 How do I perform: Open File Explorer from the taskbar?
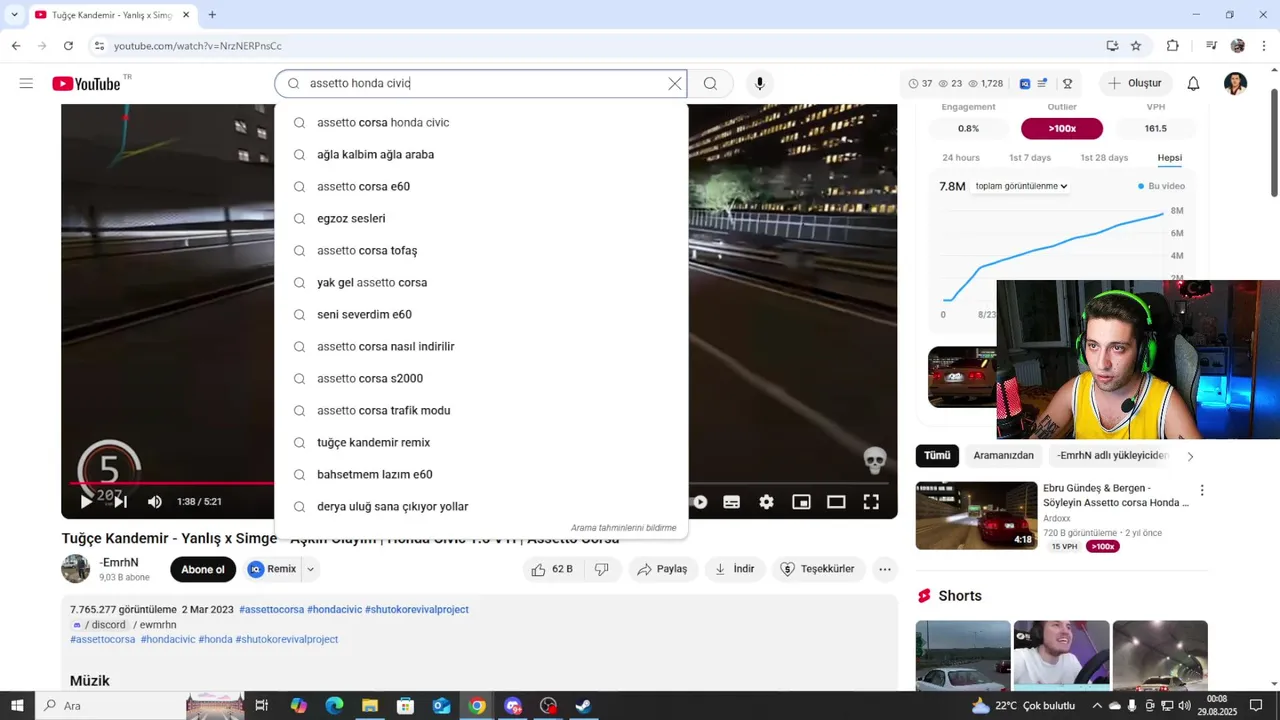pyautogui.click(x=369, y=706)
